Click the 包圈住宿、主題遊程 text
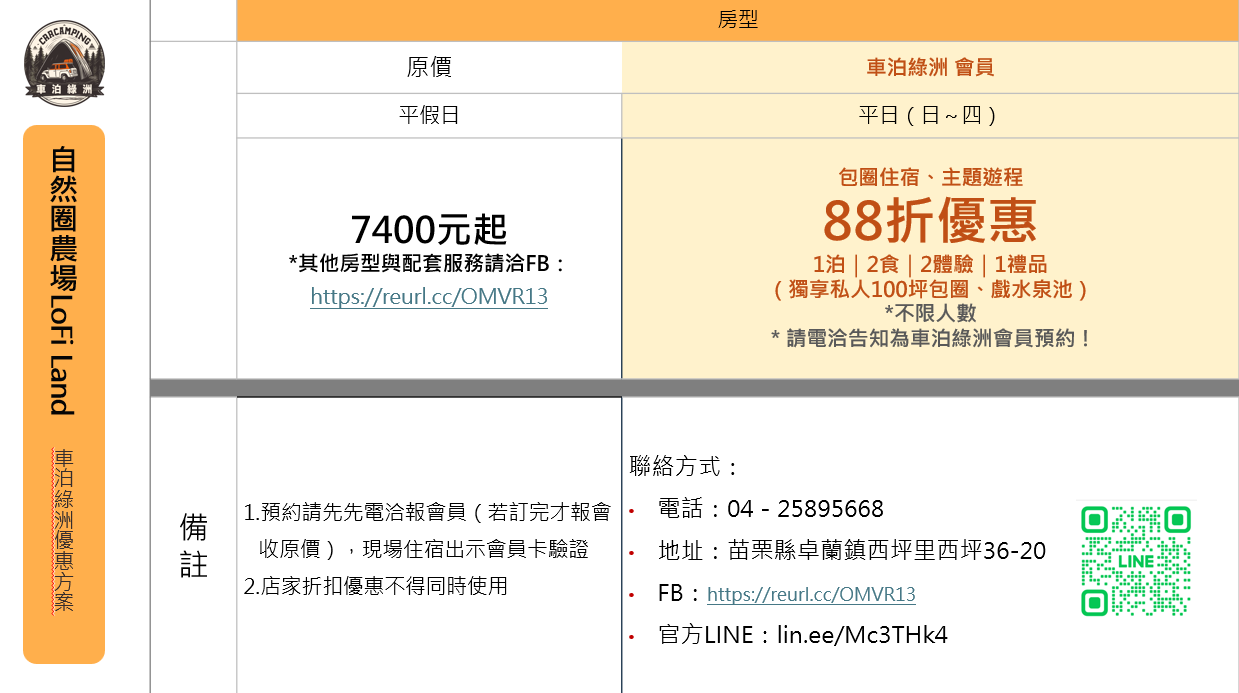Image resolution: width=1239 pixels, height=693 pixels. point(930,177)
